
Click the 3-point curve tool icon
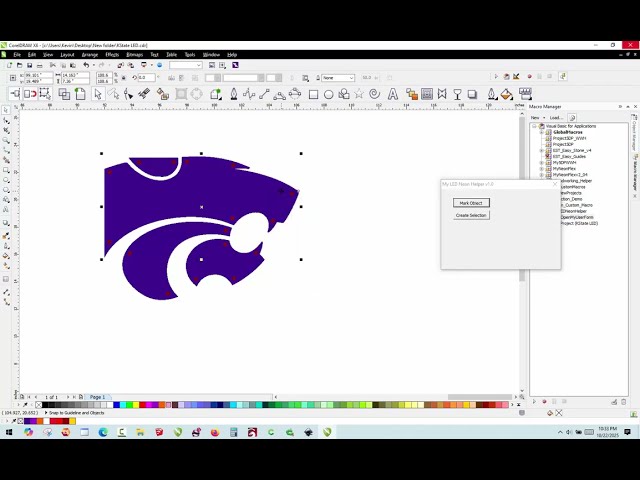coord(280,95)
